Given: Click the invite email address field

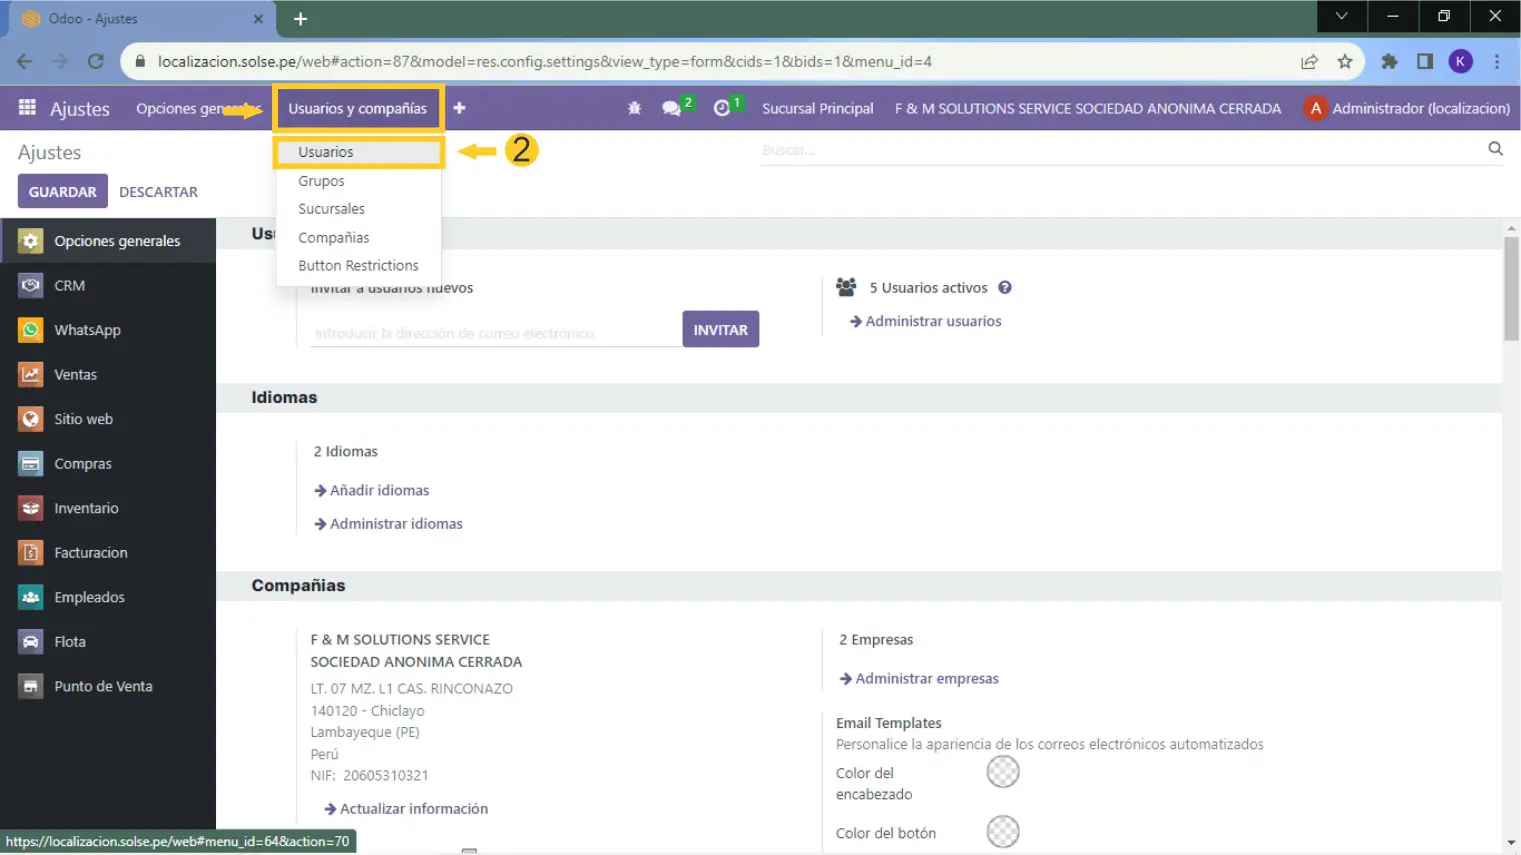Looking at the screenshot, I should [x=495, y=333].
